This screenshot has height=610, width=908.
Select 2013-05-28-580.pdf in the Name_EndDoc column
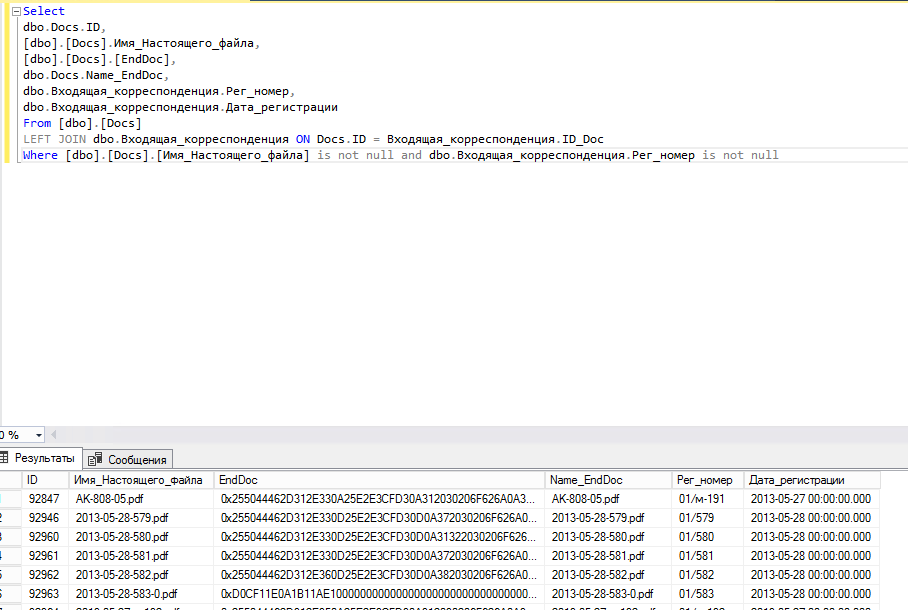(608, 537)
